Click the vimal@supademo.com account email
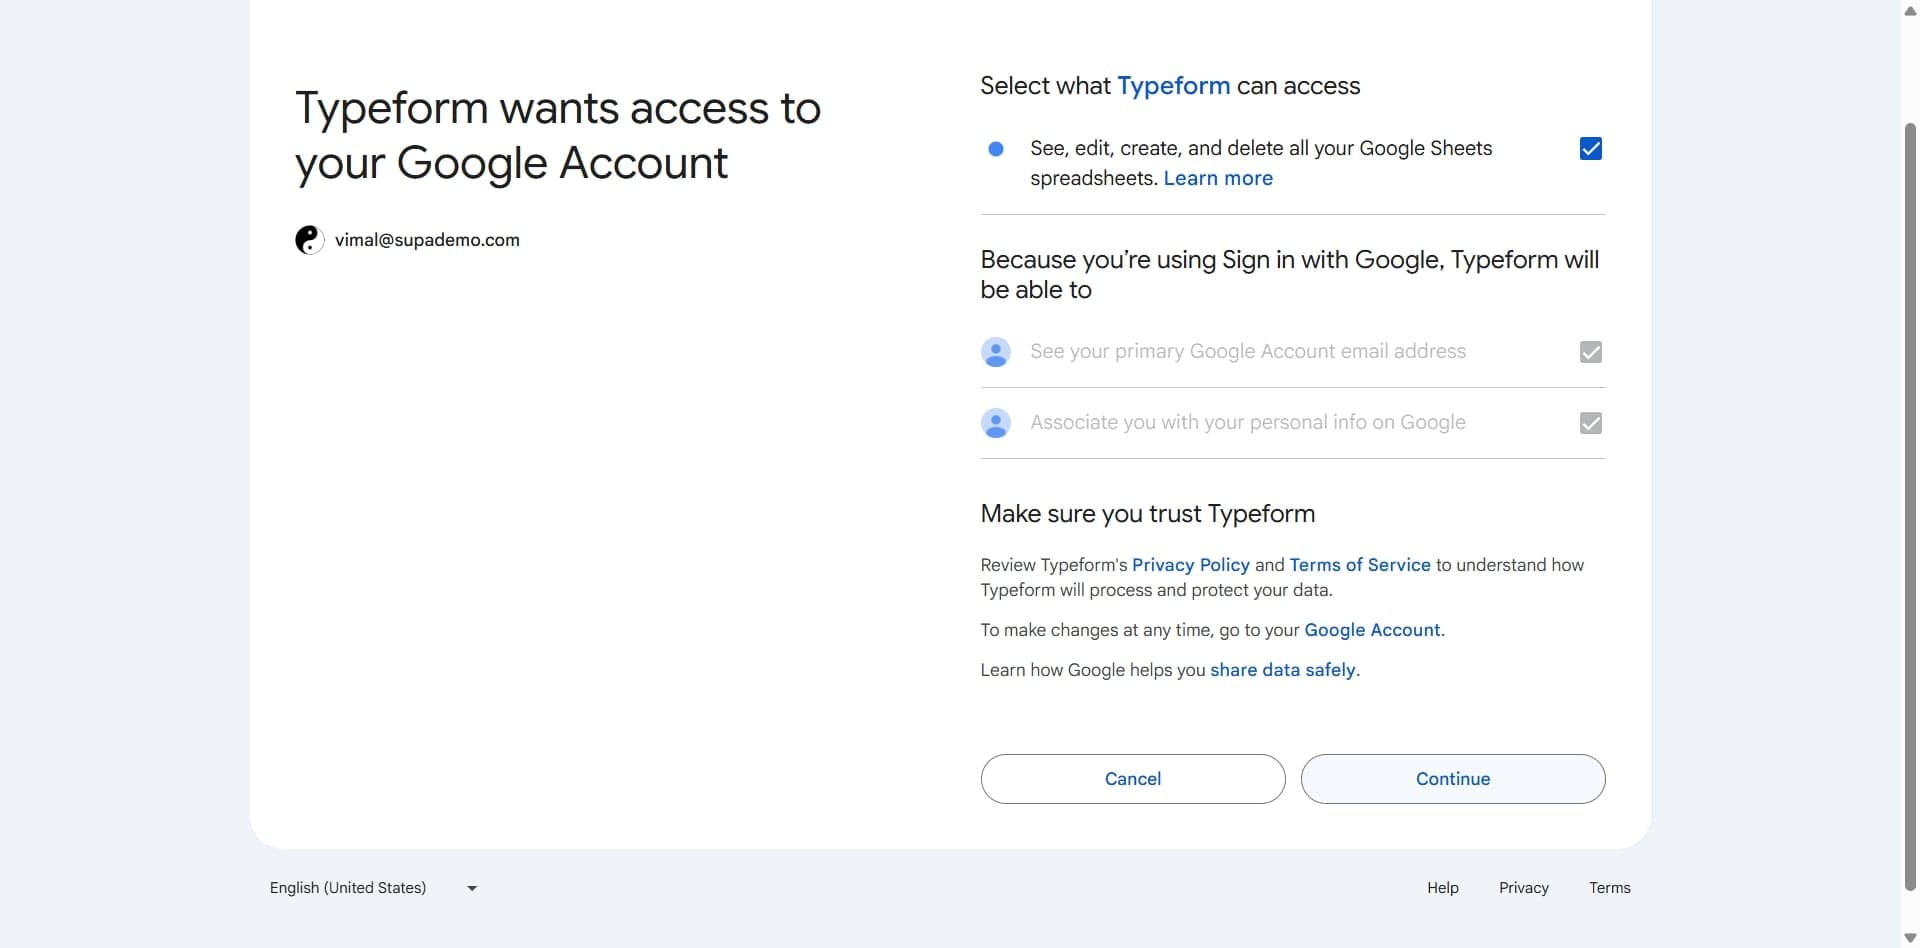The image size is (1920, 948). (x=427, y=239)
